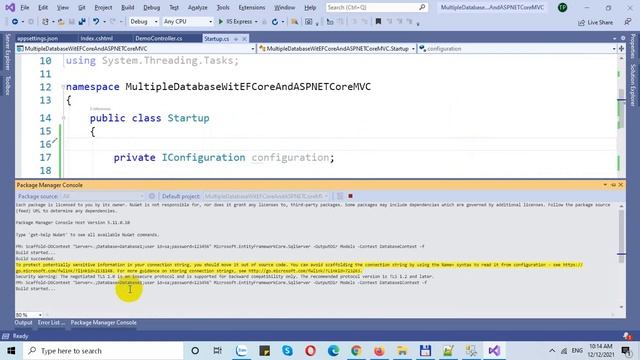Image resolution: width=640 pixels, height=360 pixels.
Task: Open the Solution Explorer side panel tab
Action: 633,85
